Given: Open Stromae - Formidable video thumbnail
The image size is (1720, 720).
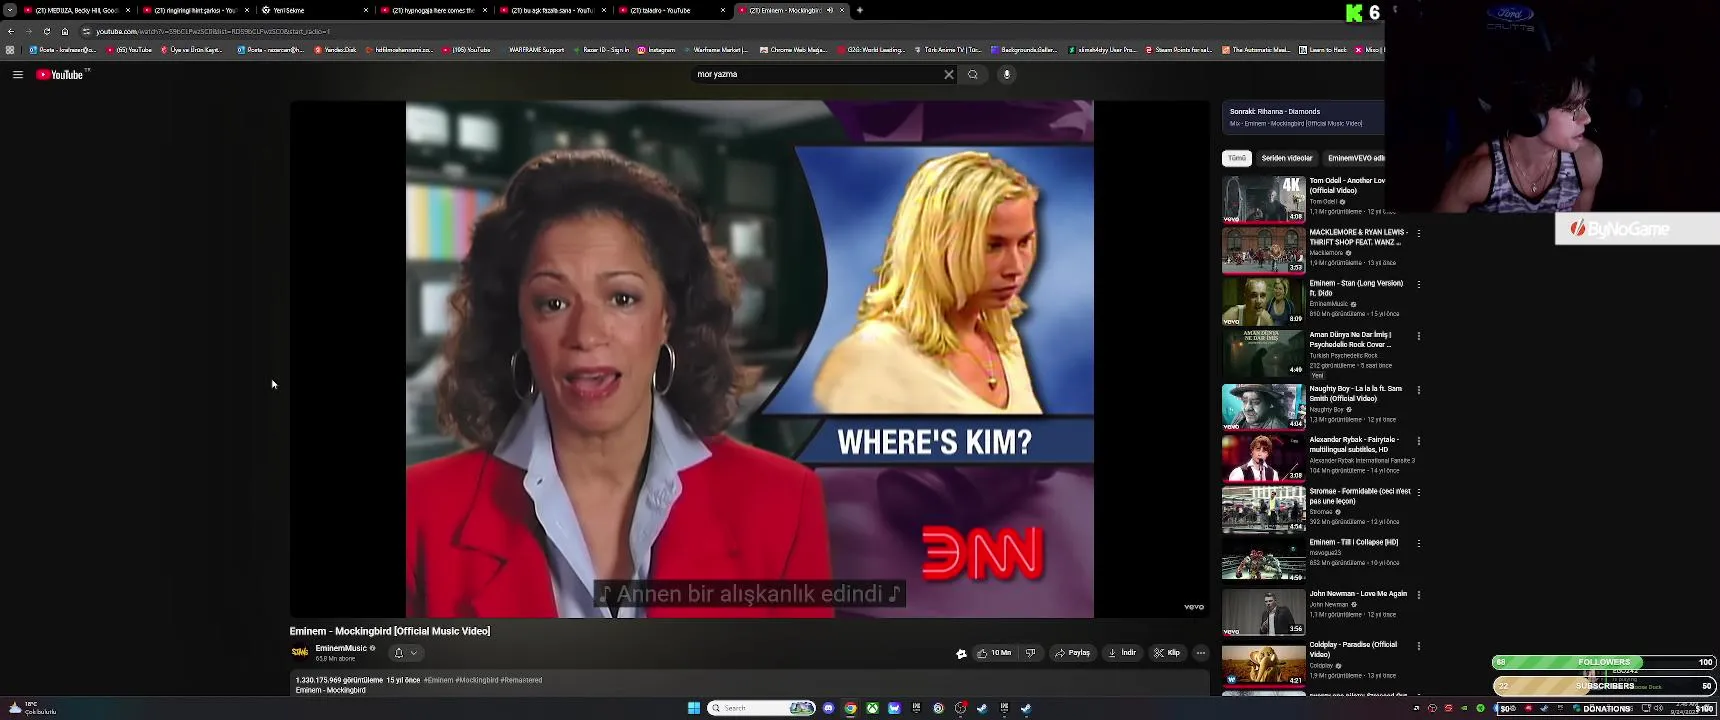Looking at the screenshot, I should (1264, 509).
